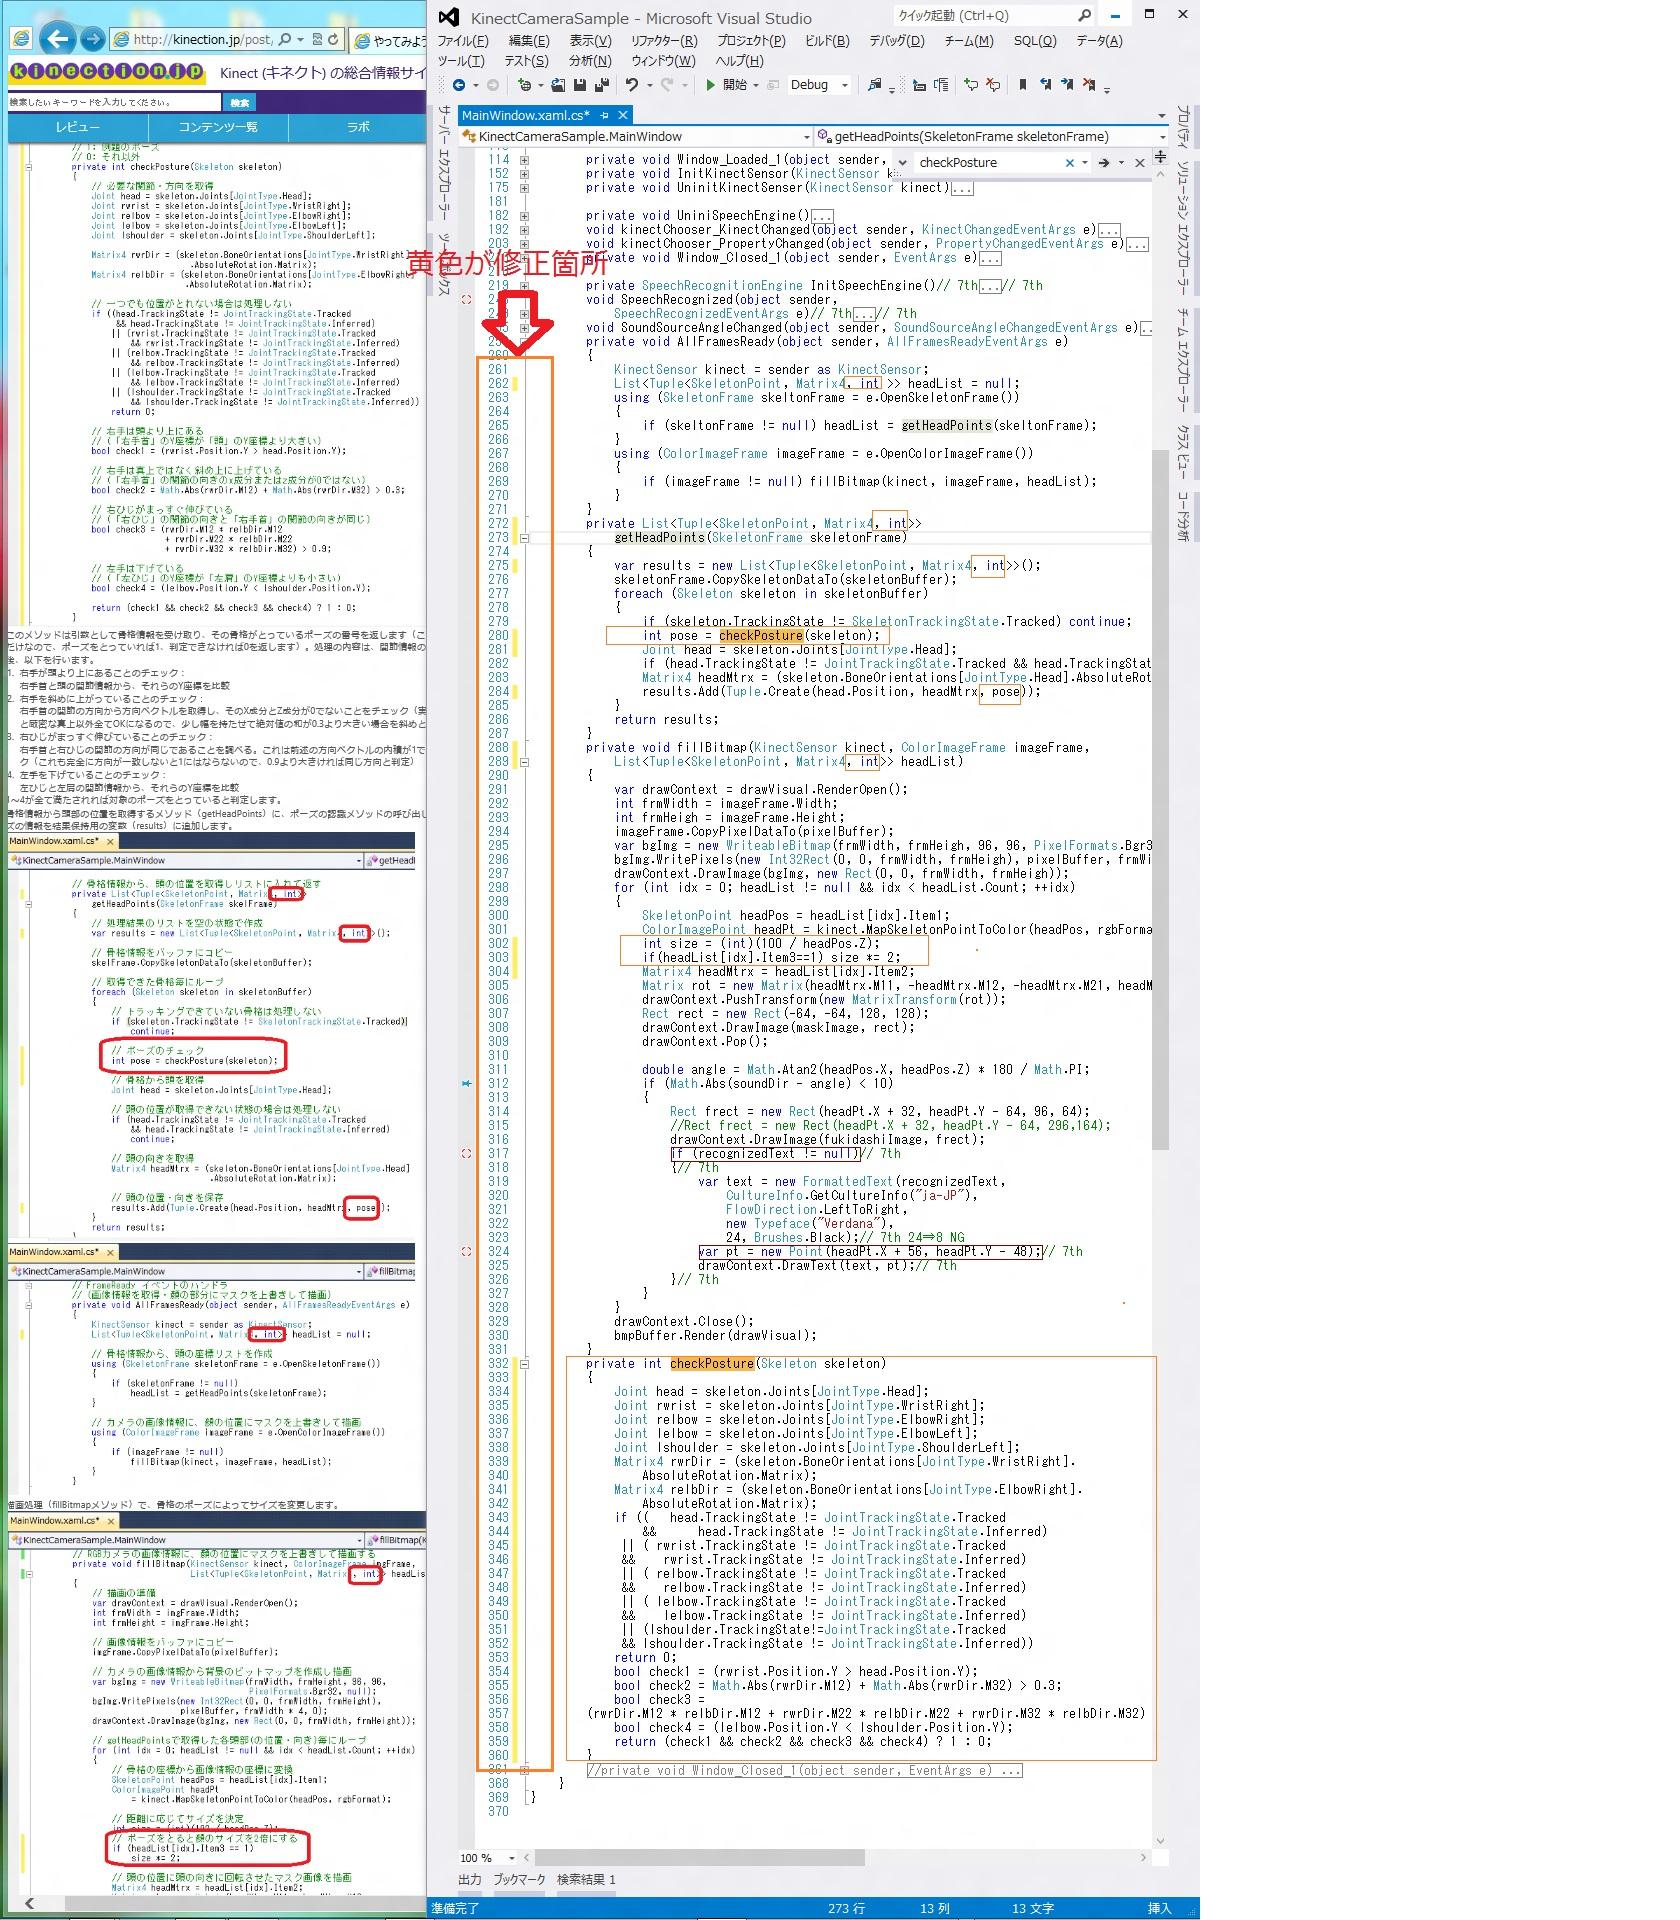Pin the MainWindow.xaml.cs tab
This screenshot has width=1680, height=1920.
point(604,115)
